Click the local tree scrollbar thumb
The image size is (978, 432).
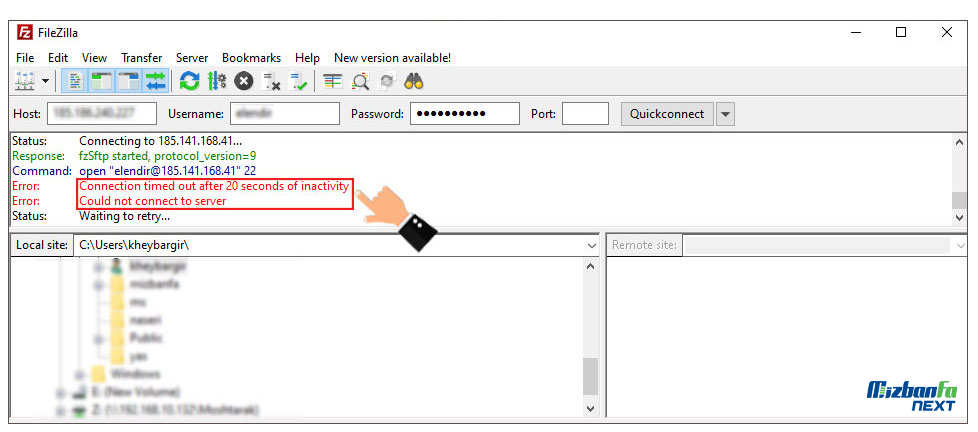click(x=591, y=377)
